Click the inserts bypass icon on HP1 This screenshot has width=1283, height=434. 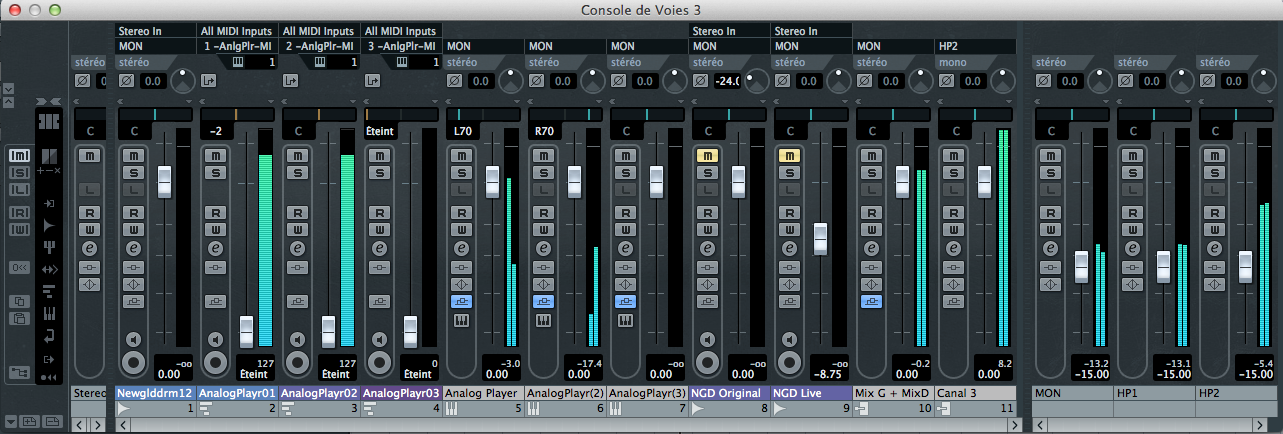[1132, 267]
